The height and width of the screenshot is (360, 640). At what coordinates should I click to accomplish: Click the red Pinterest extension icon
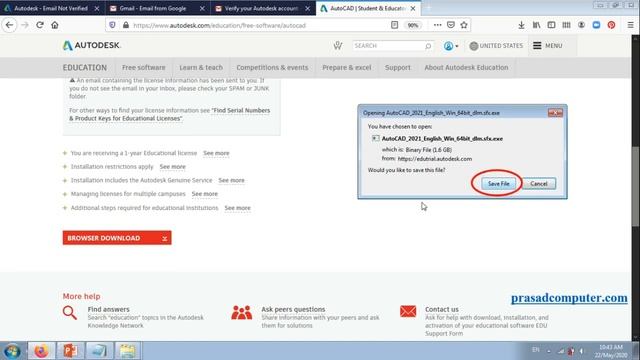pos(611,25)
